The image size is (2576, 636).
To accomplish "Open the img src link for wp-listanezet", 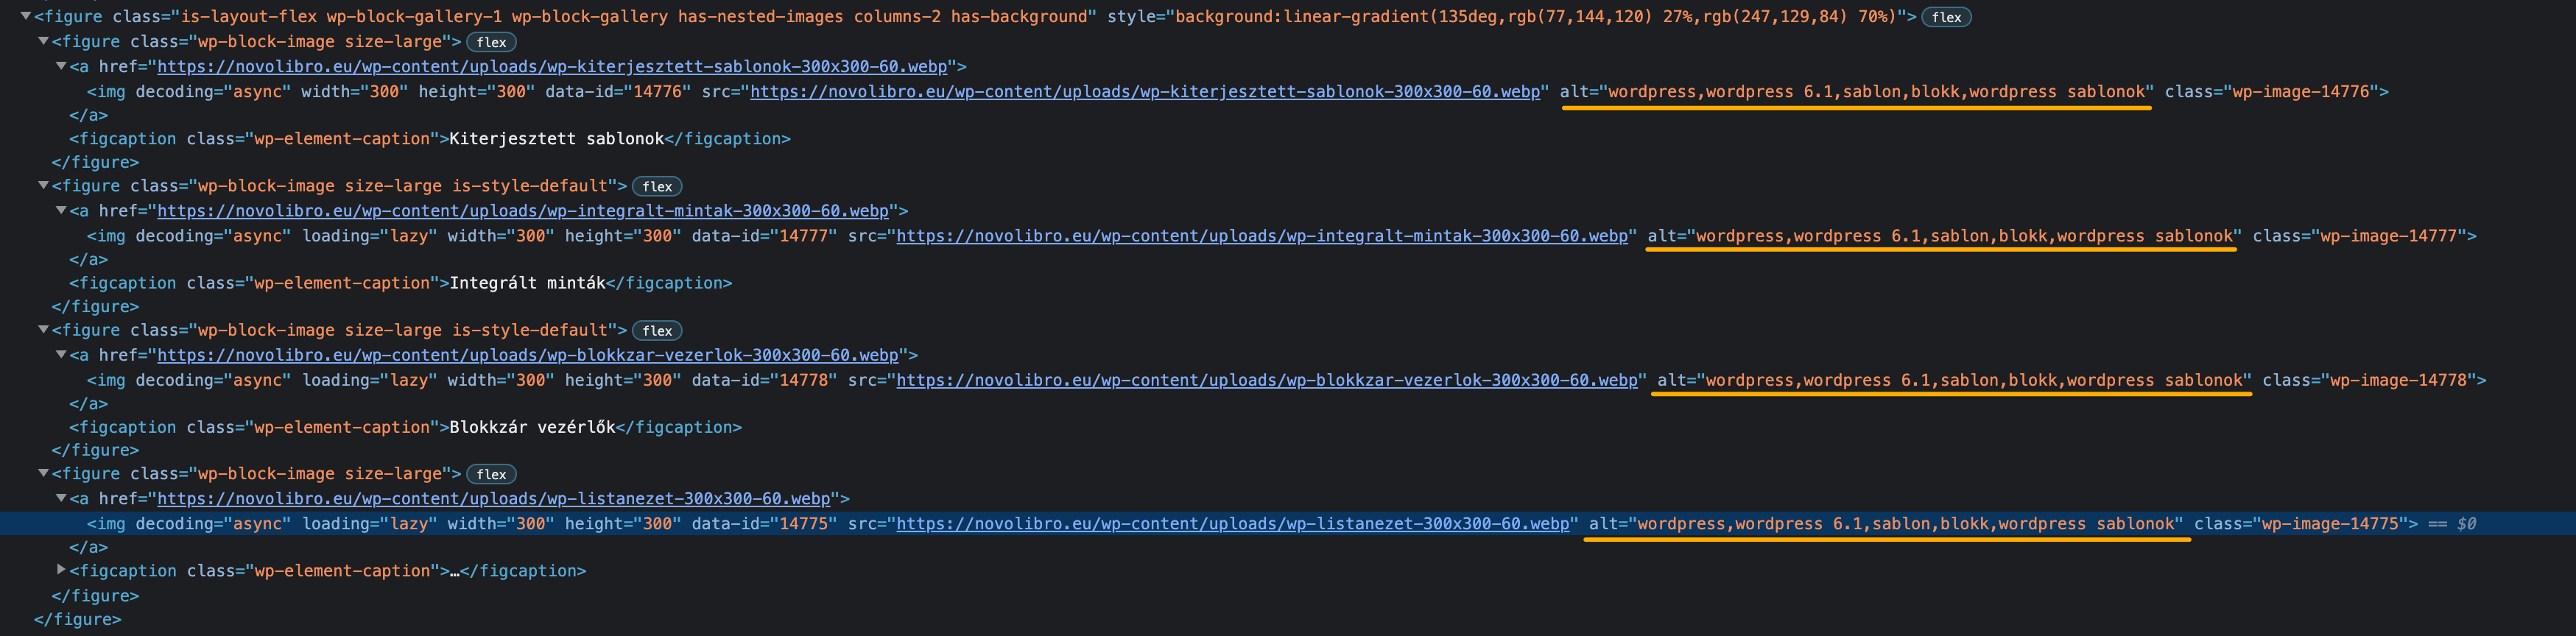I will click(x=1233, y=523).
